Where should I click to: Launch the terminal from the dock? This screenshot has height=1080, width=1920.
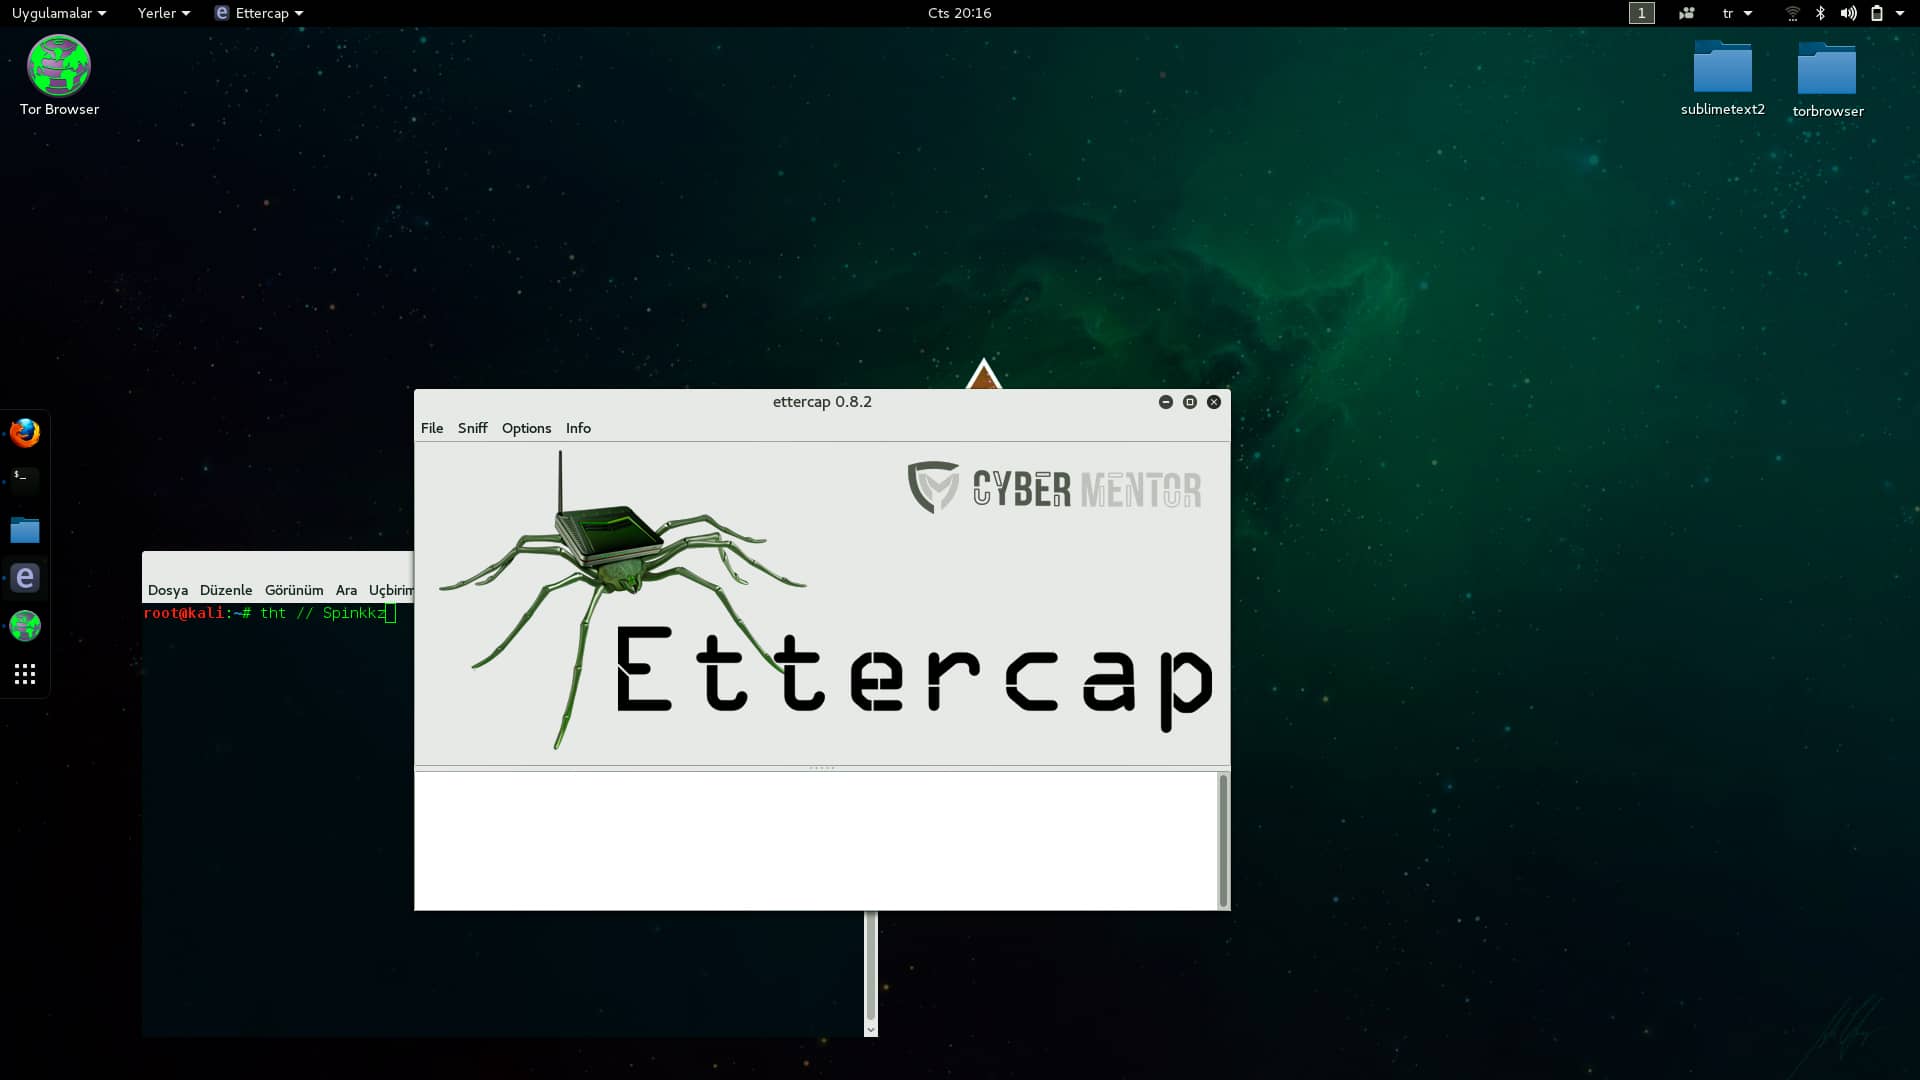[25, 480]
